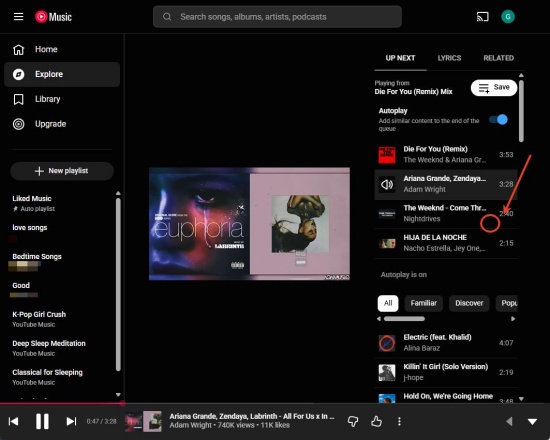Viewport: 550px width, 440px height.
Task: Click the playlist sidebar scroll-up arrow
Action: pyautogui.click(x=118, y=193)
